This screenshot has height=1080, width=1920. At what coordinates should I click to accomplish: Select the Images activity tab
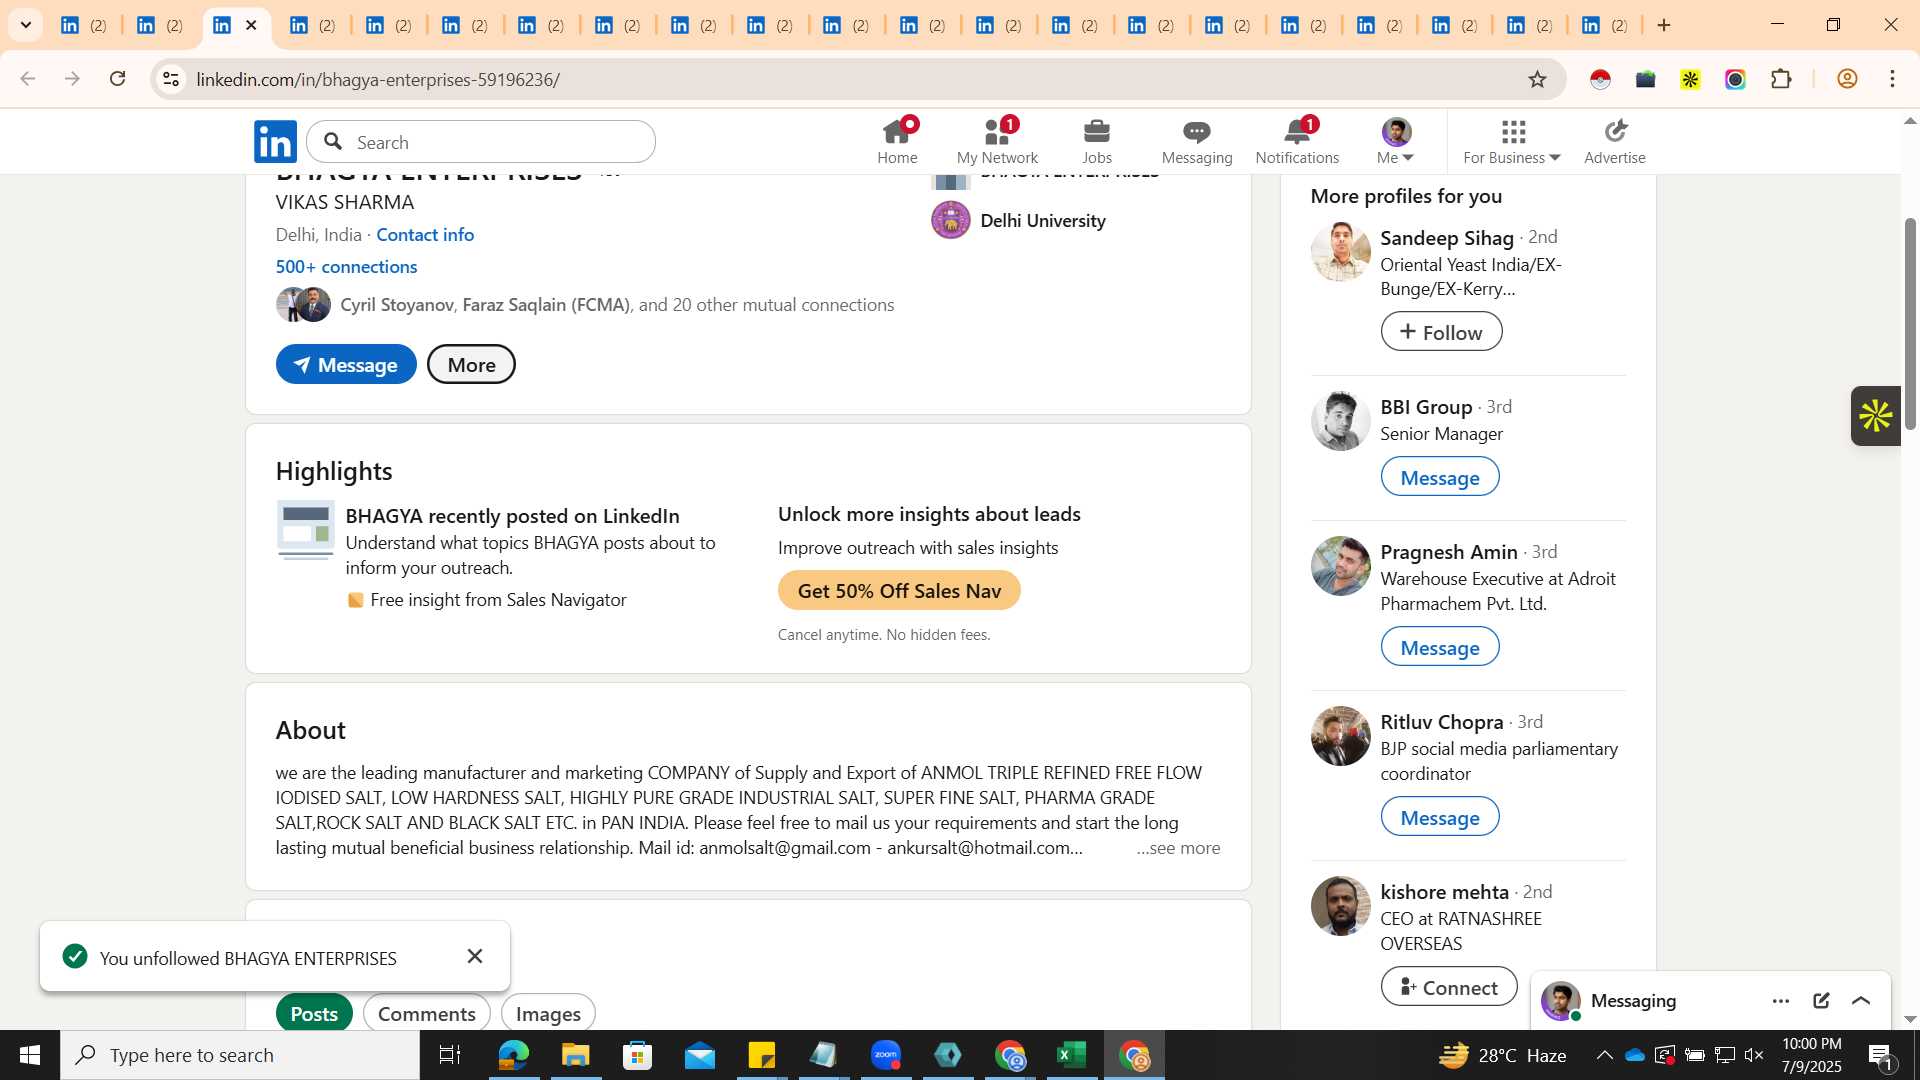pyautogui.click(x=548, y=1013)
